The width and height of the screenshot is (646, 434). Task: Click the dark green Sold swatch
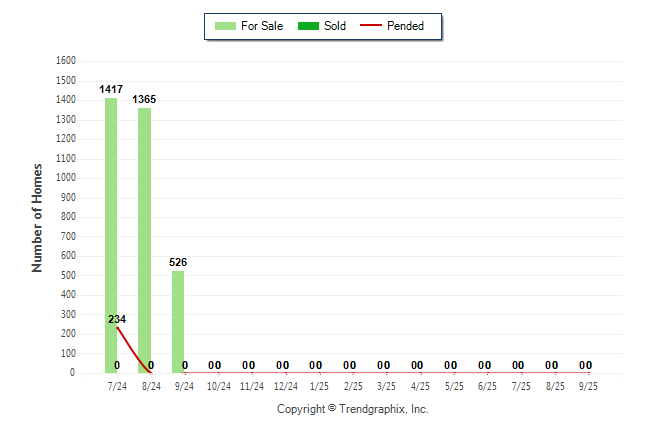(304, 26)
